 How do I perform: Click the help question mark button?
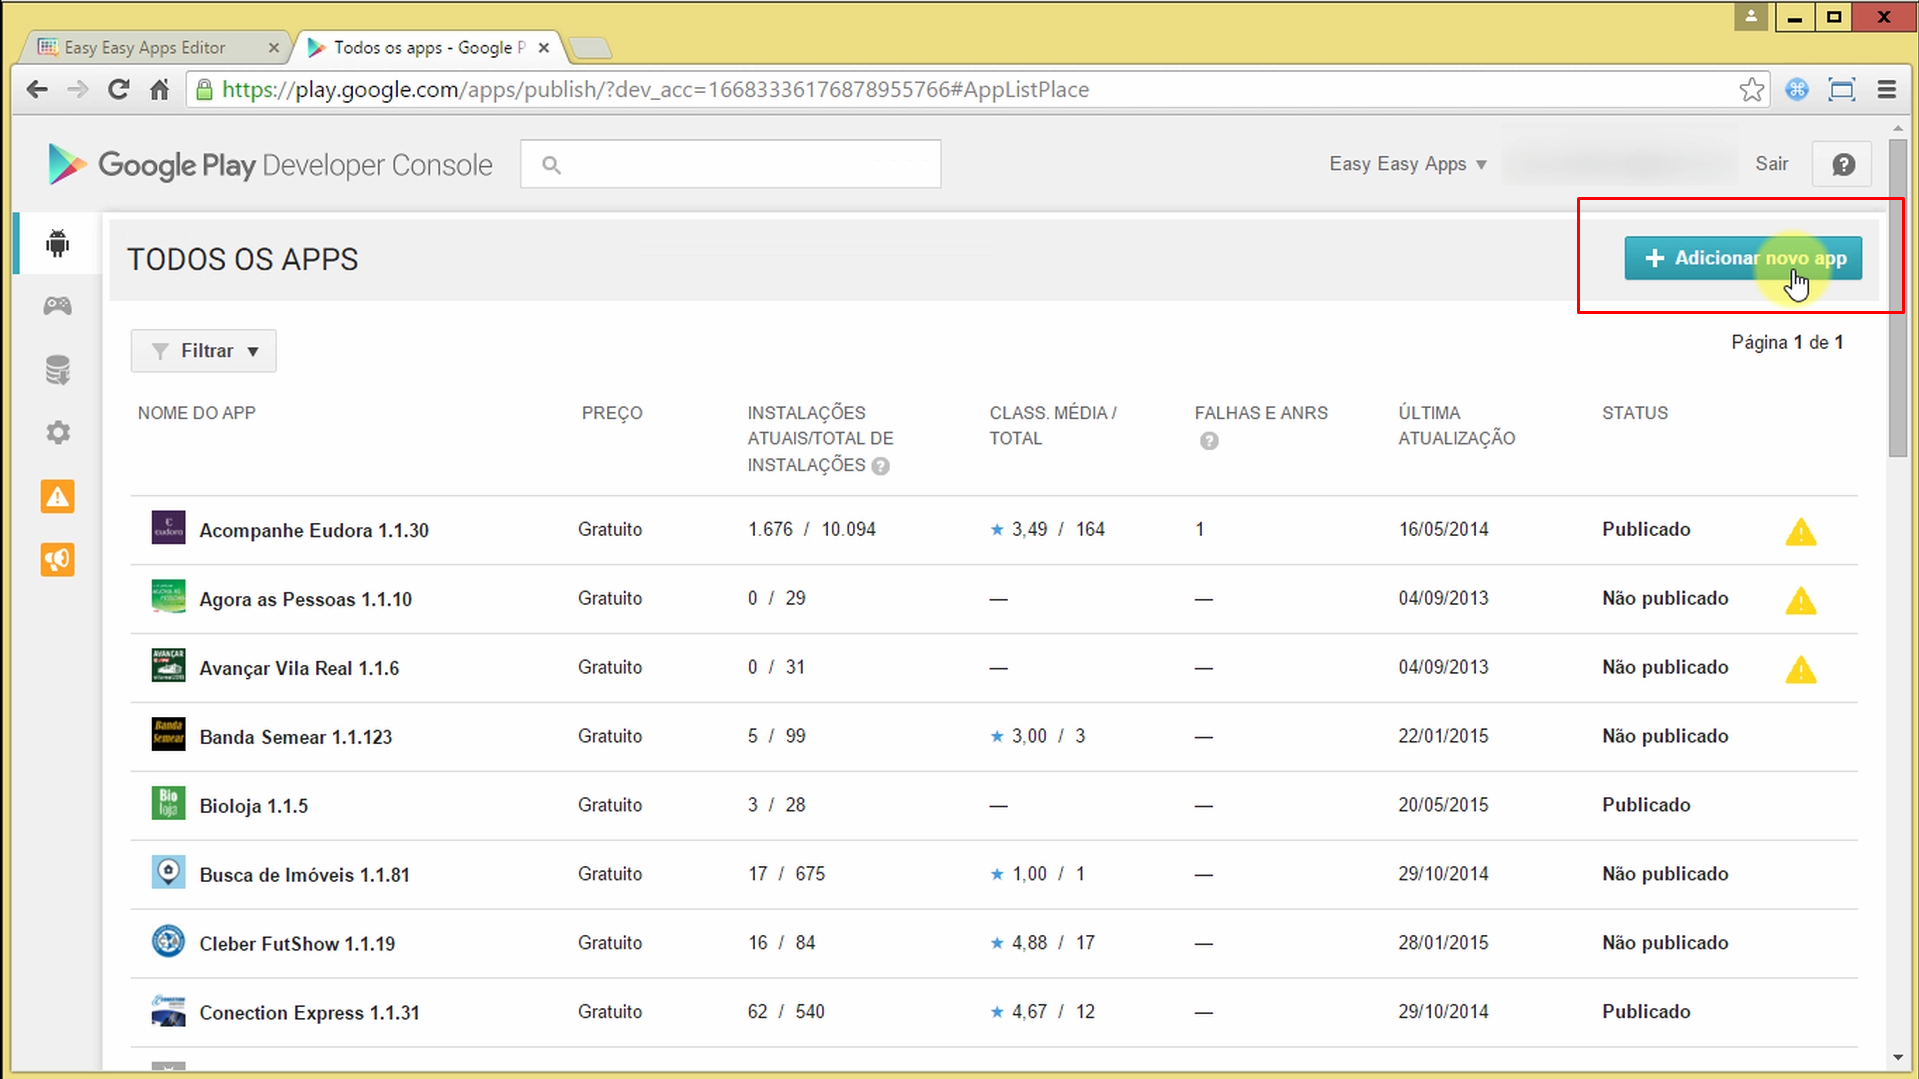point(1843,165)
